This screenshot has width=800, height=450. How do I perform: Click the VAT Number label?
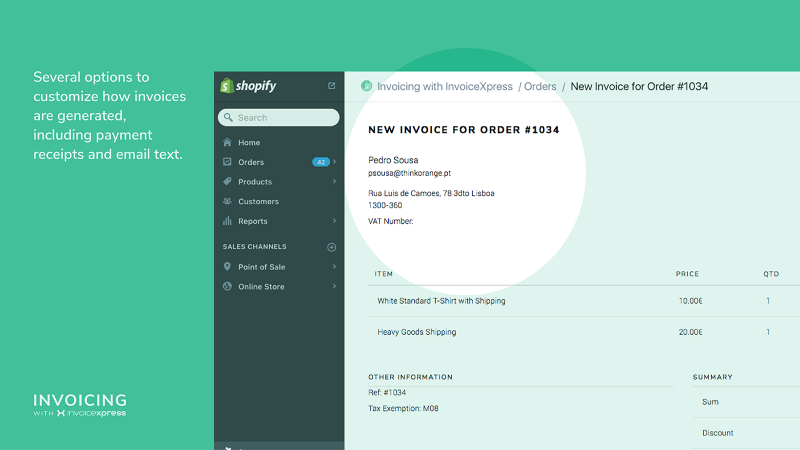pos(391,221)
